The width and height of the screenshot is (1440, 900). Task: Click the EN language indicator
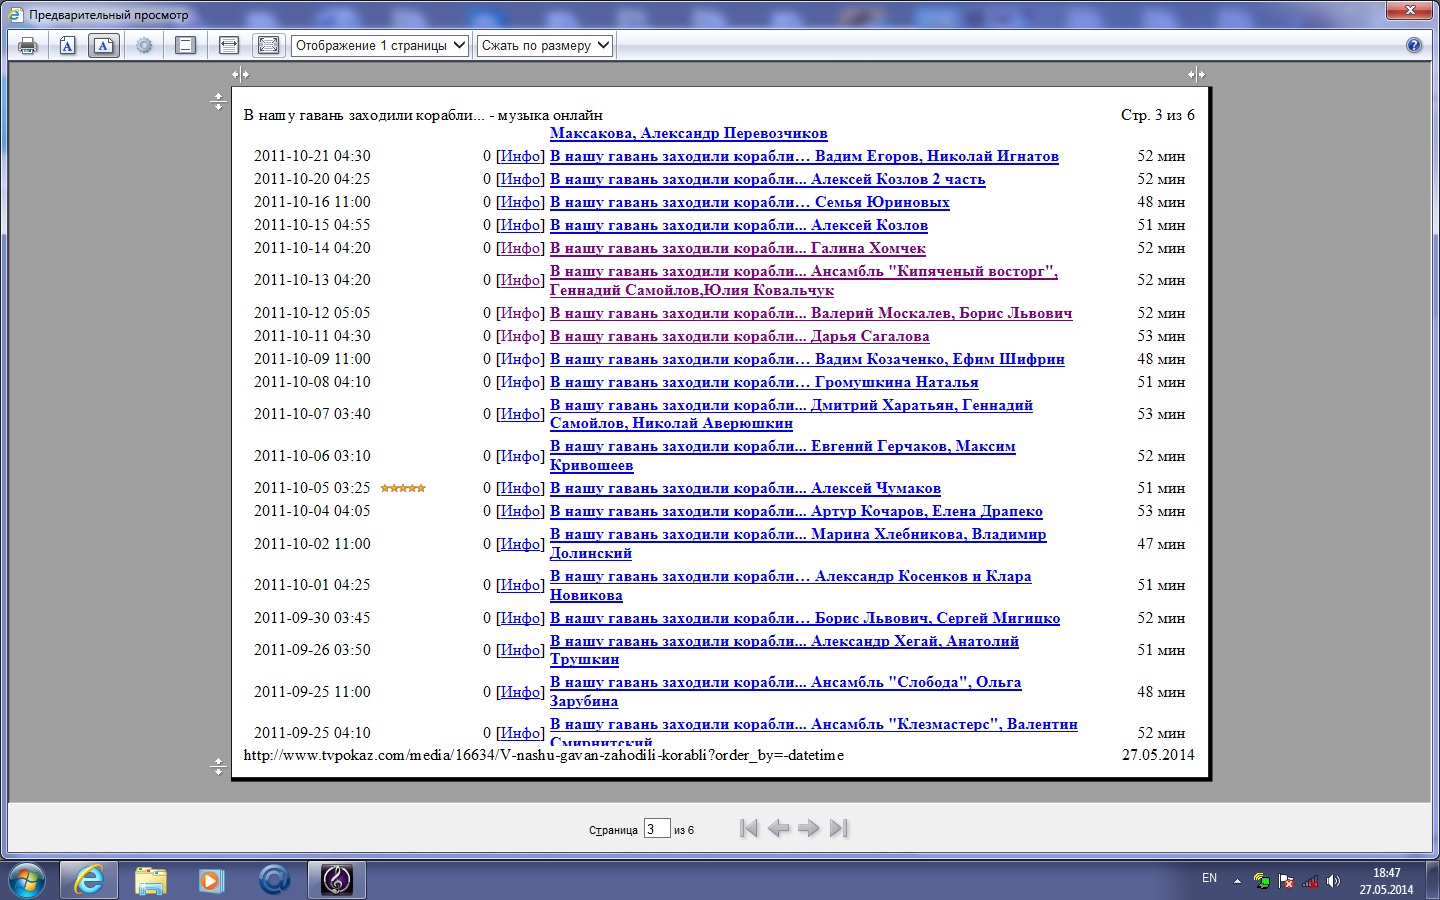[x=1209, y=879]
